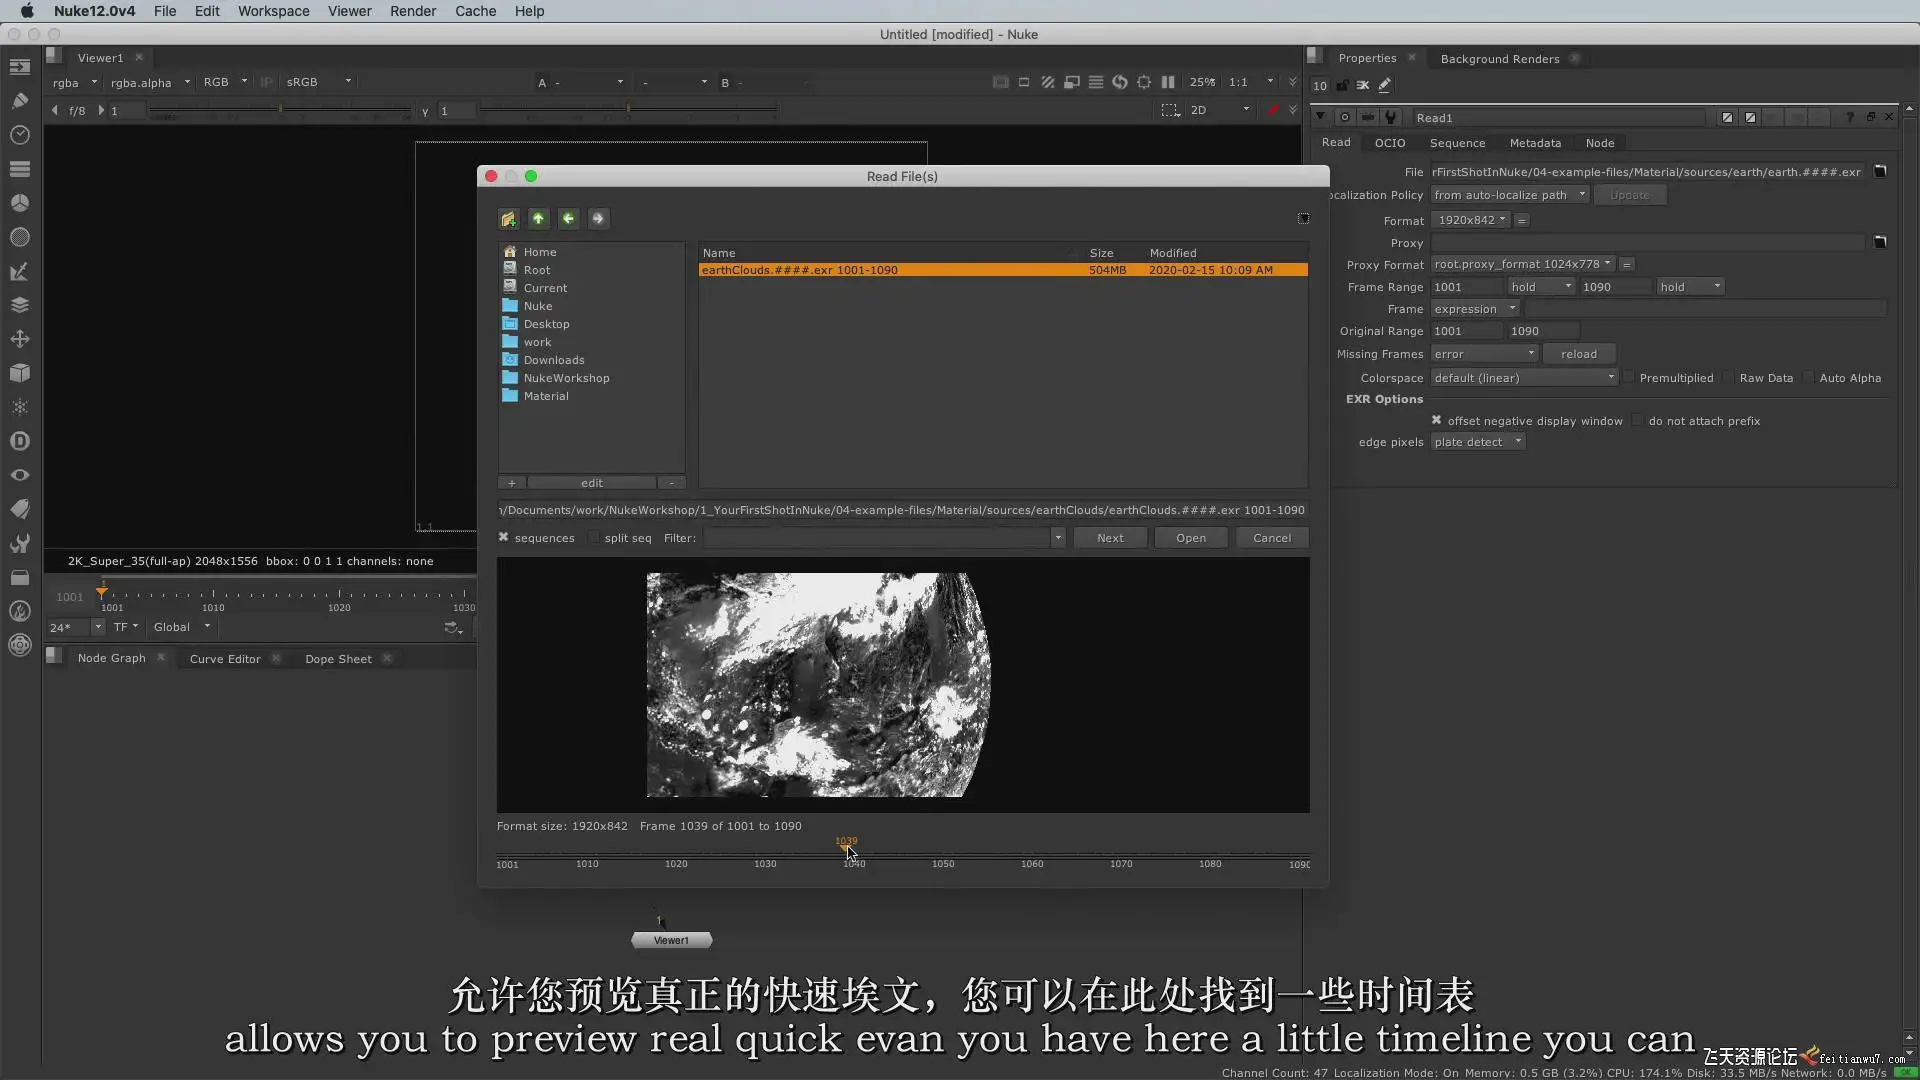1920x1080 pixels.
Task: Open the Render menu
Action: (x=412, y=11)
